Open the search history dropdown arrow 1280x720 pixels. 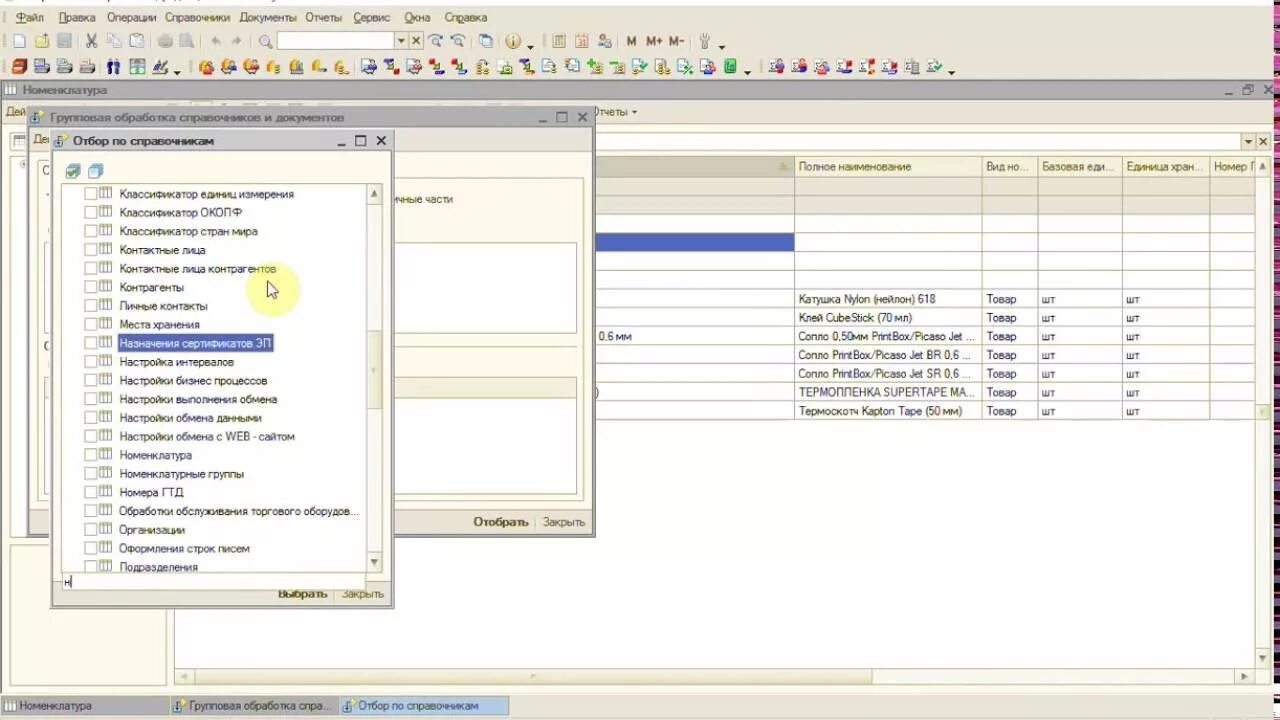coord(401,41)
